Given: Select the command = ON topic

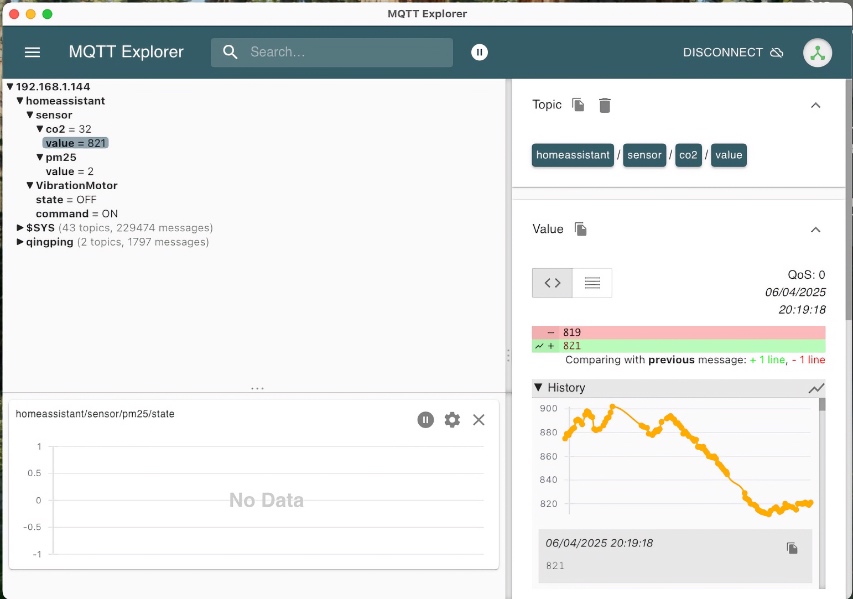Looking at the screenshot, I should (x=77, y=214).
